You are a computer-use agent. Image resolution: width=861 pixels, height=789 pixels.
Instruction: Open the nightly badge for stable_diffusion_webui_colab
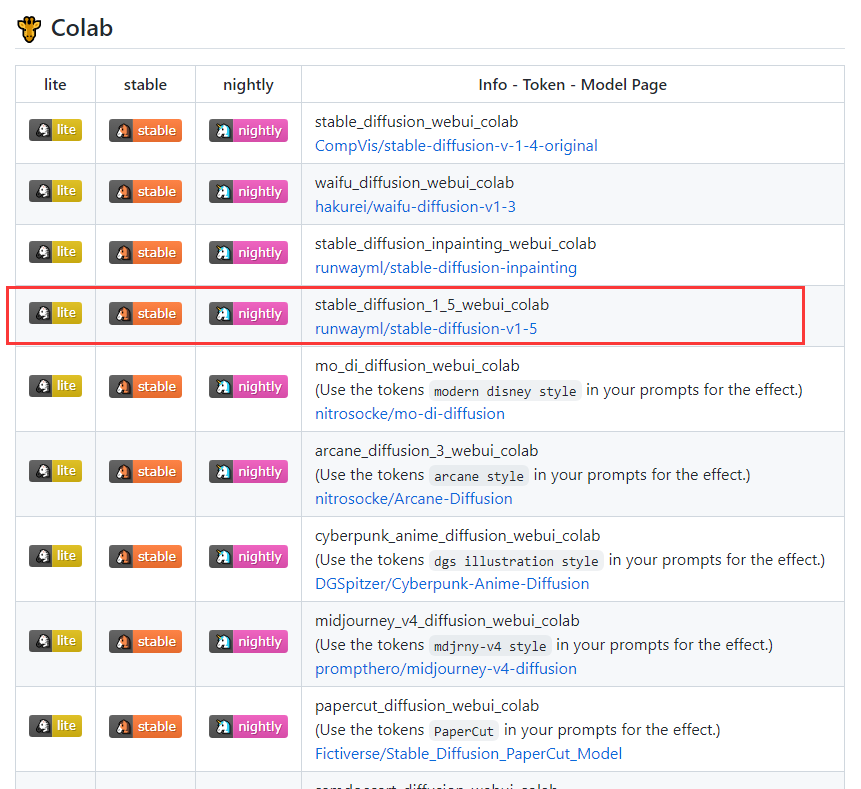point(248,131)
